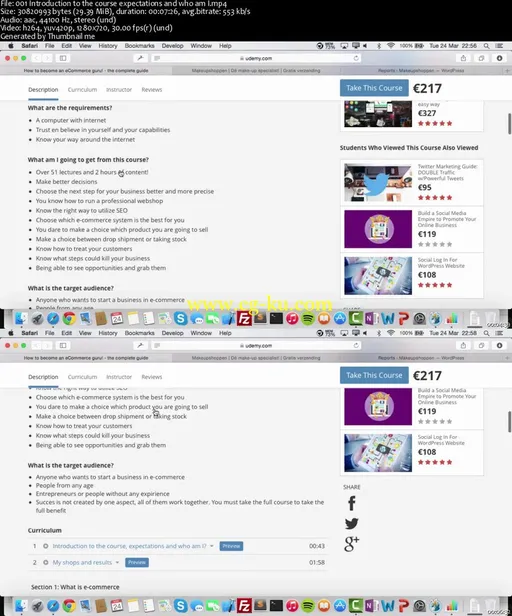This screenshot has width=512, height=616.
Task: Switch to Curriculum tab in upper page
Action: pyautogui.click(x=82, y=90)
